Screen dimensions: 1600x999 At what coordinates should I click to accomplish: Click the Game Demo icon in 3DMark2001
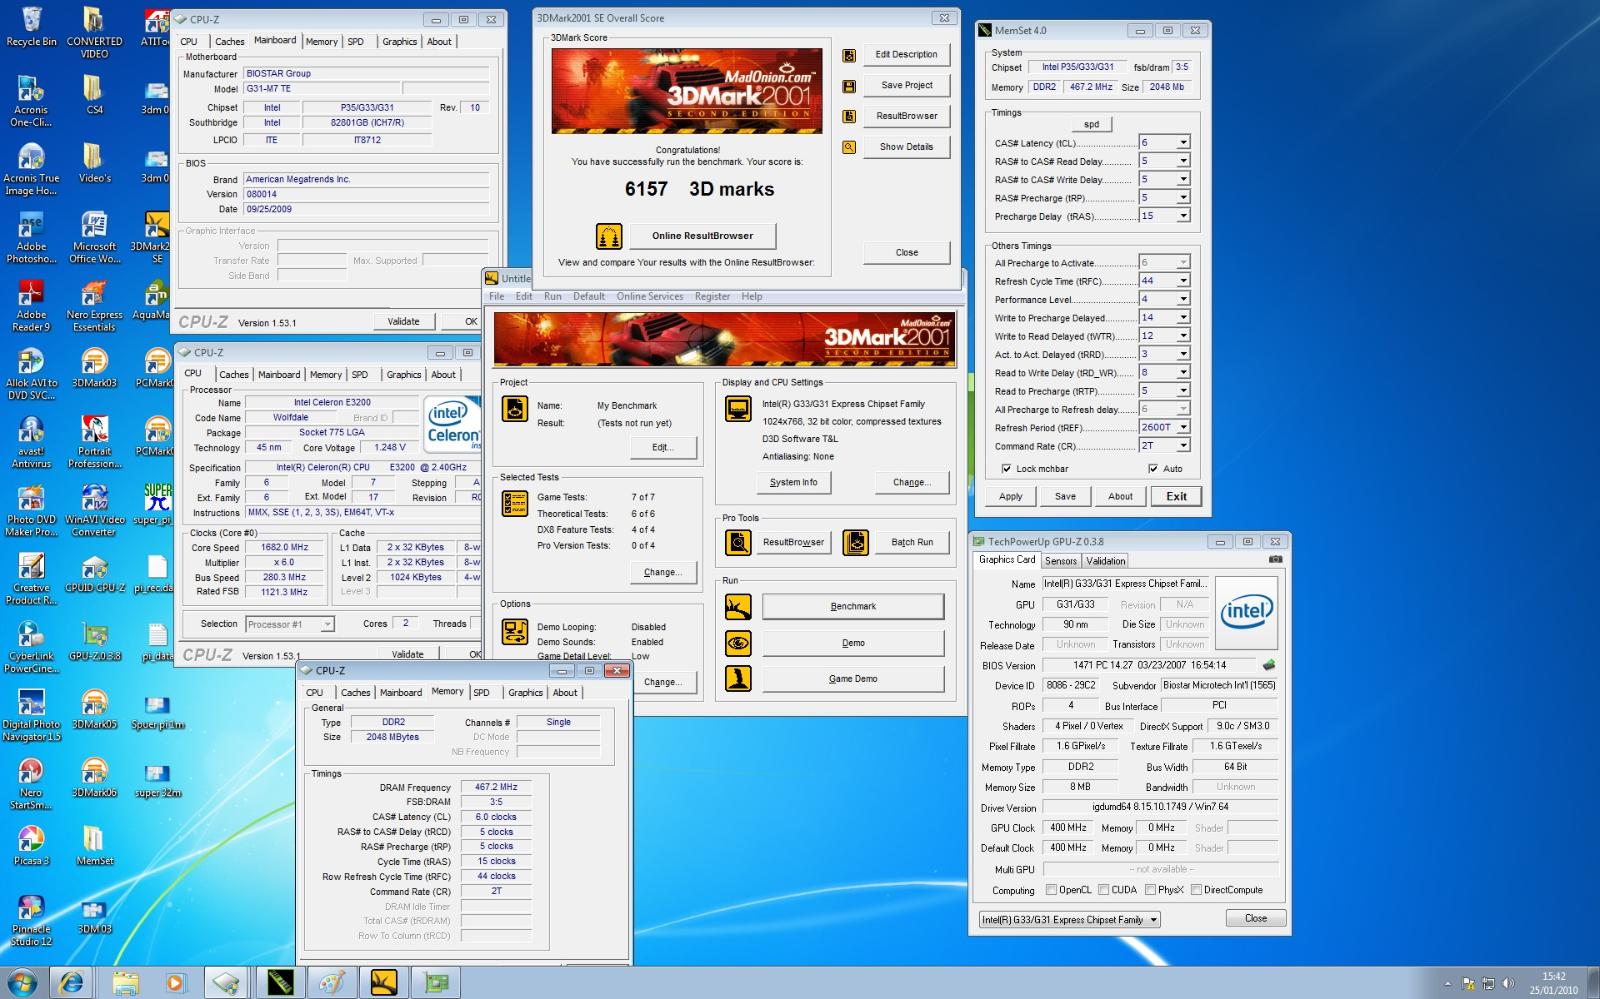738,679
